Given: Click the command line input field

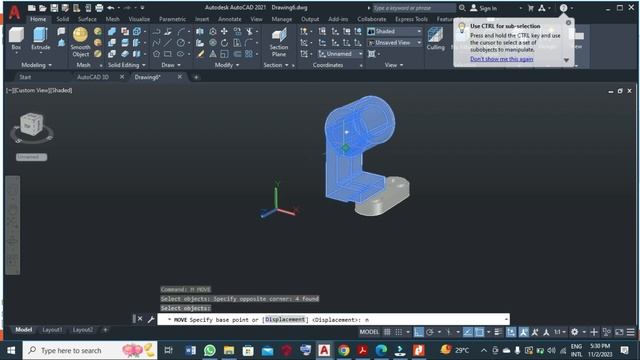Looking at the screenshot, I should pyautogui.click(x=333, y=320).
